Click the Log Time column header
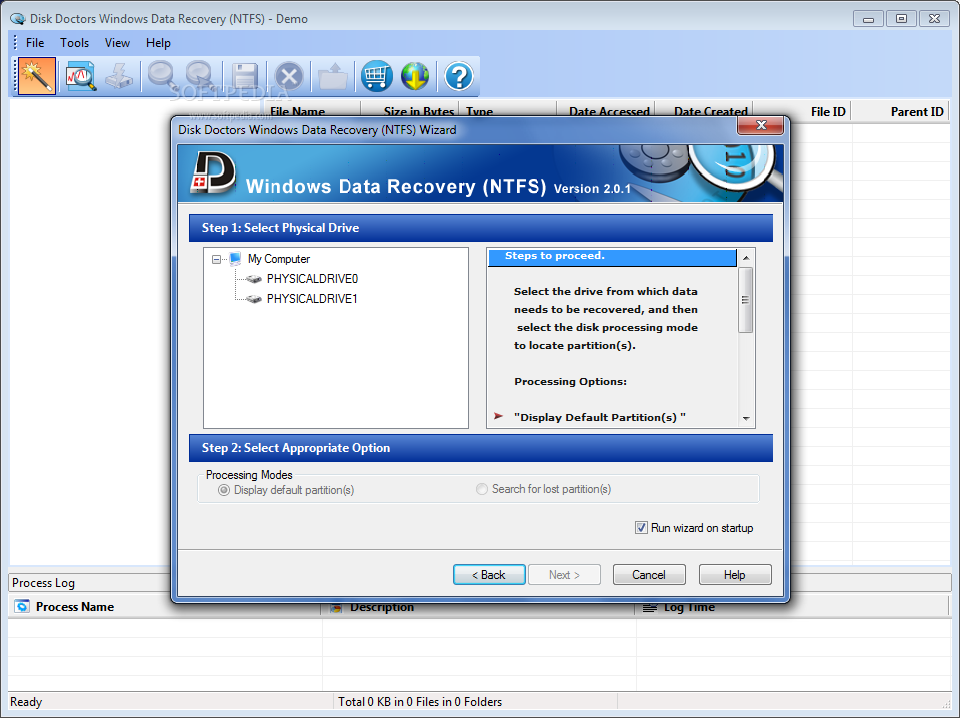This screenshot has height=718, width=960. click(x=792, y=607)
